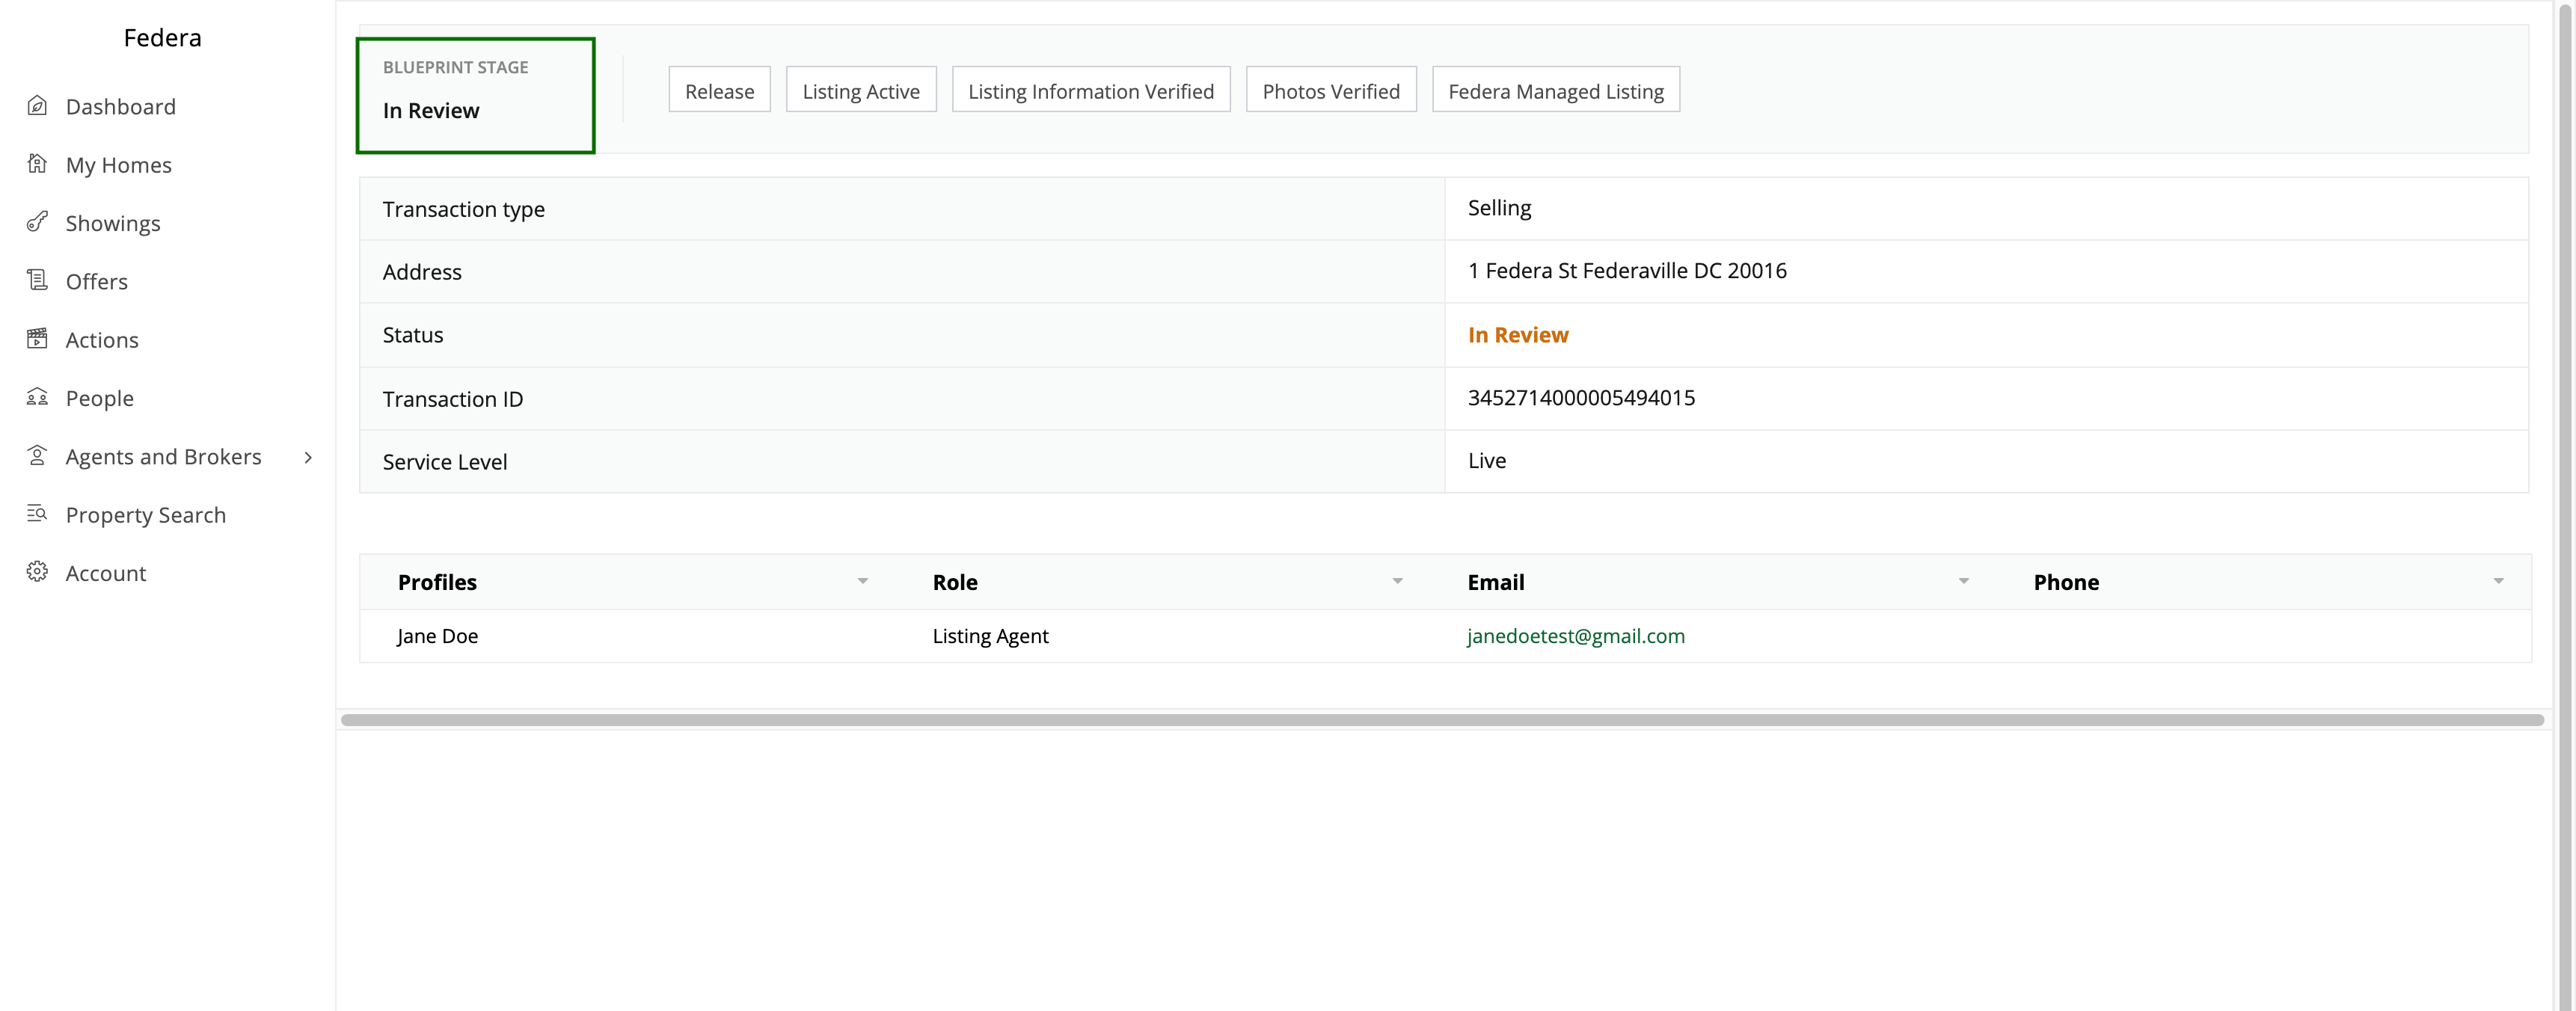
Task: Open the Role column dropdown arrow
Action: pos(1398,581)
